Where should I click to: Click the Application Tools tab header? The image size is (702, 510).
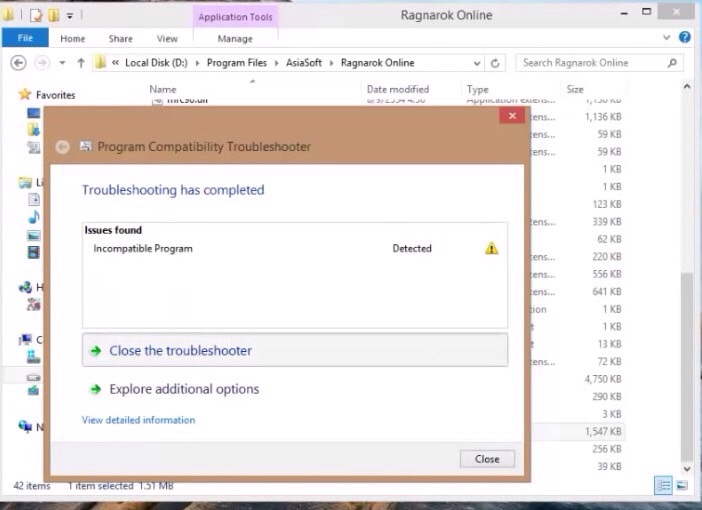(x=235, y=17)
